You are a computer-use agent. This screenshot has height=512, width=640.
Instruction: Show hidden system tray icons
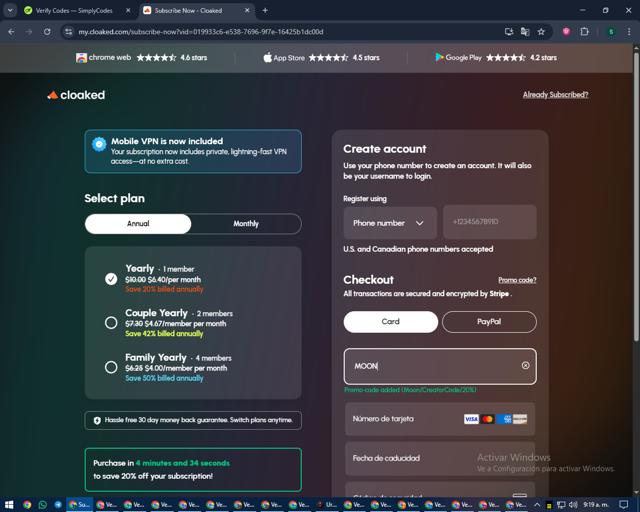pos(537,505)
